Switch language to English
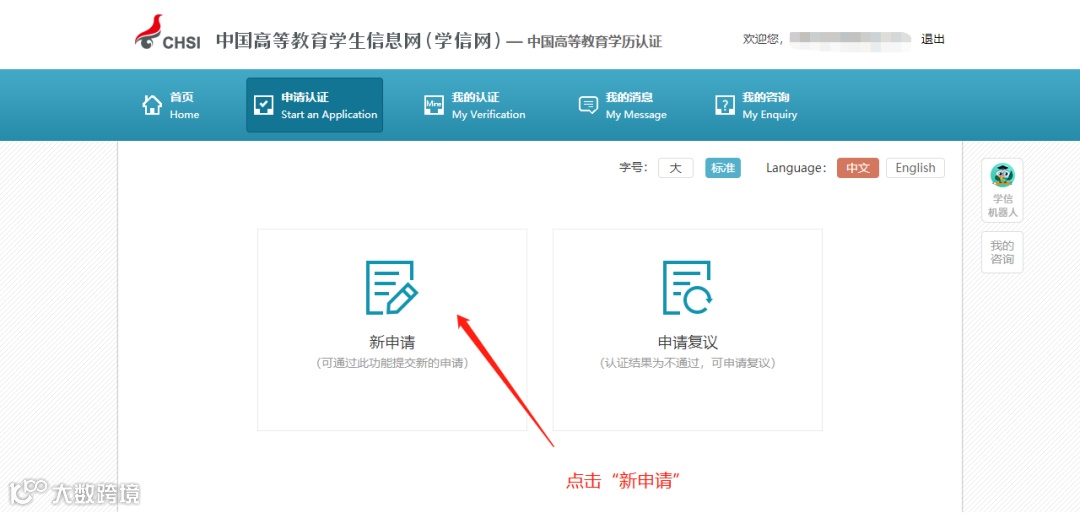The width and height of the screenshot is (1080, 513). (x=915, y=168)
